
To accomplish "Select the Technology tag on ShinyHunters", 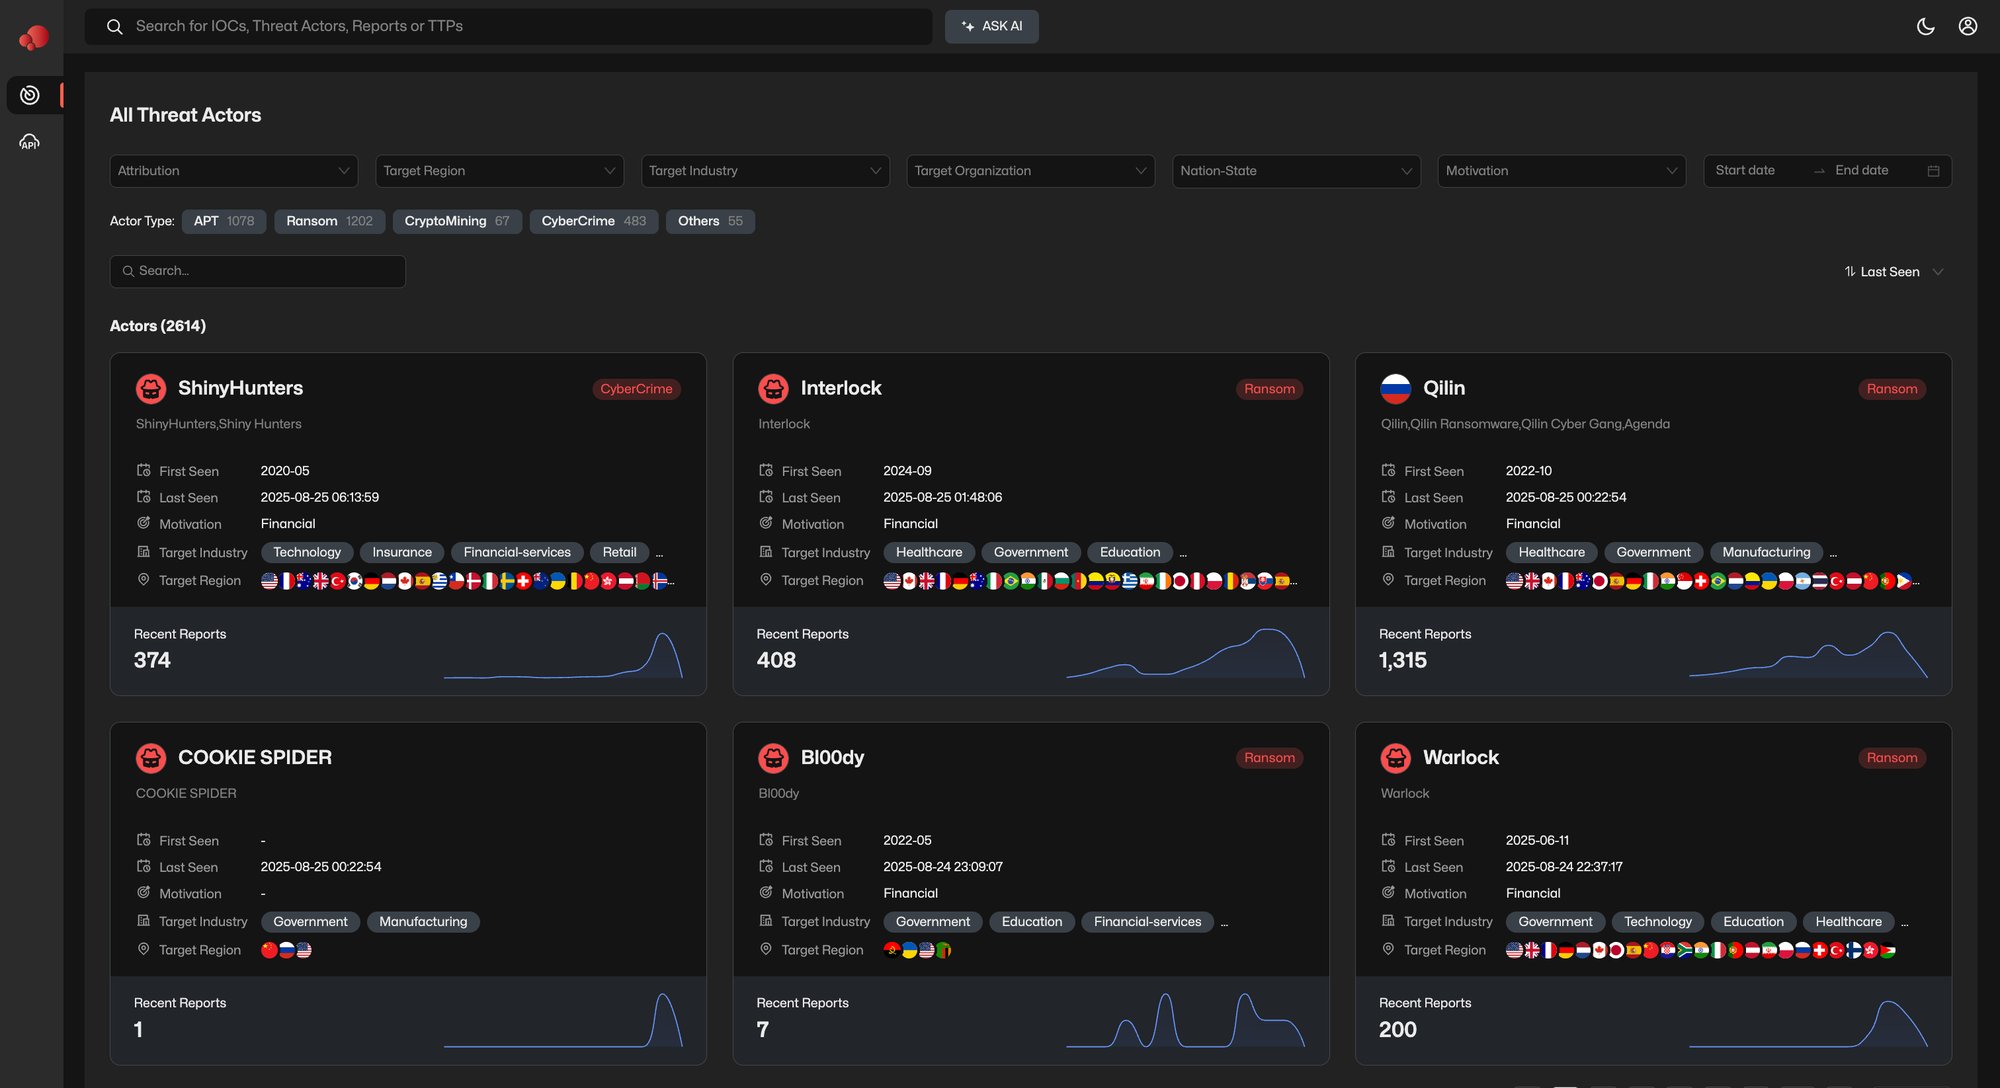I will click(307, 552).
